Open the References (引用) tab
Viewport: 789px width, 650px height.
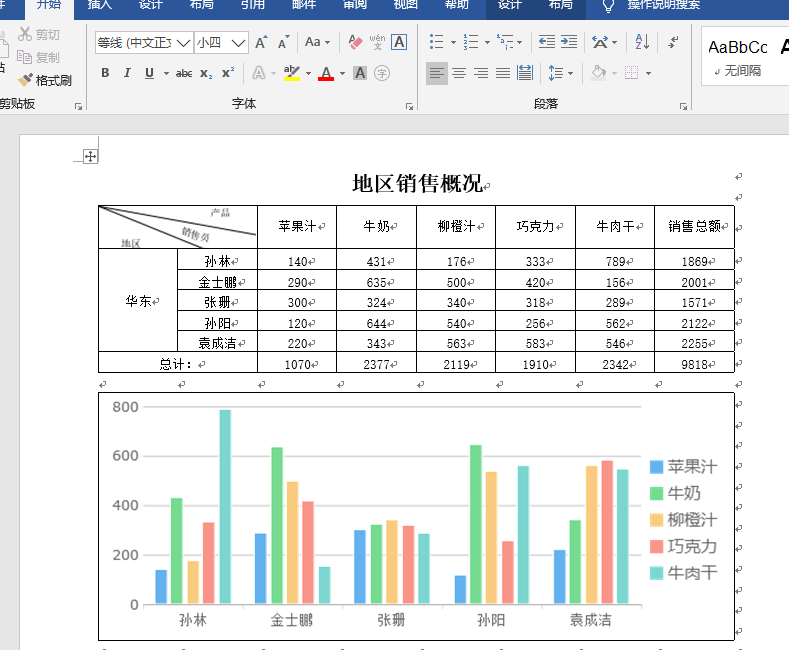[253, 5]
